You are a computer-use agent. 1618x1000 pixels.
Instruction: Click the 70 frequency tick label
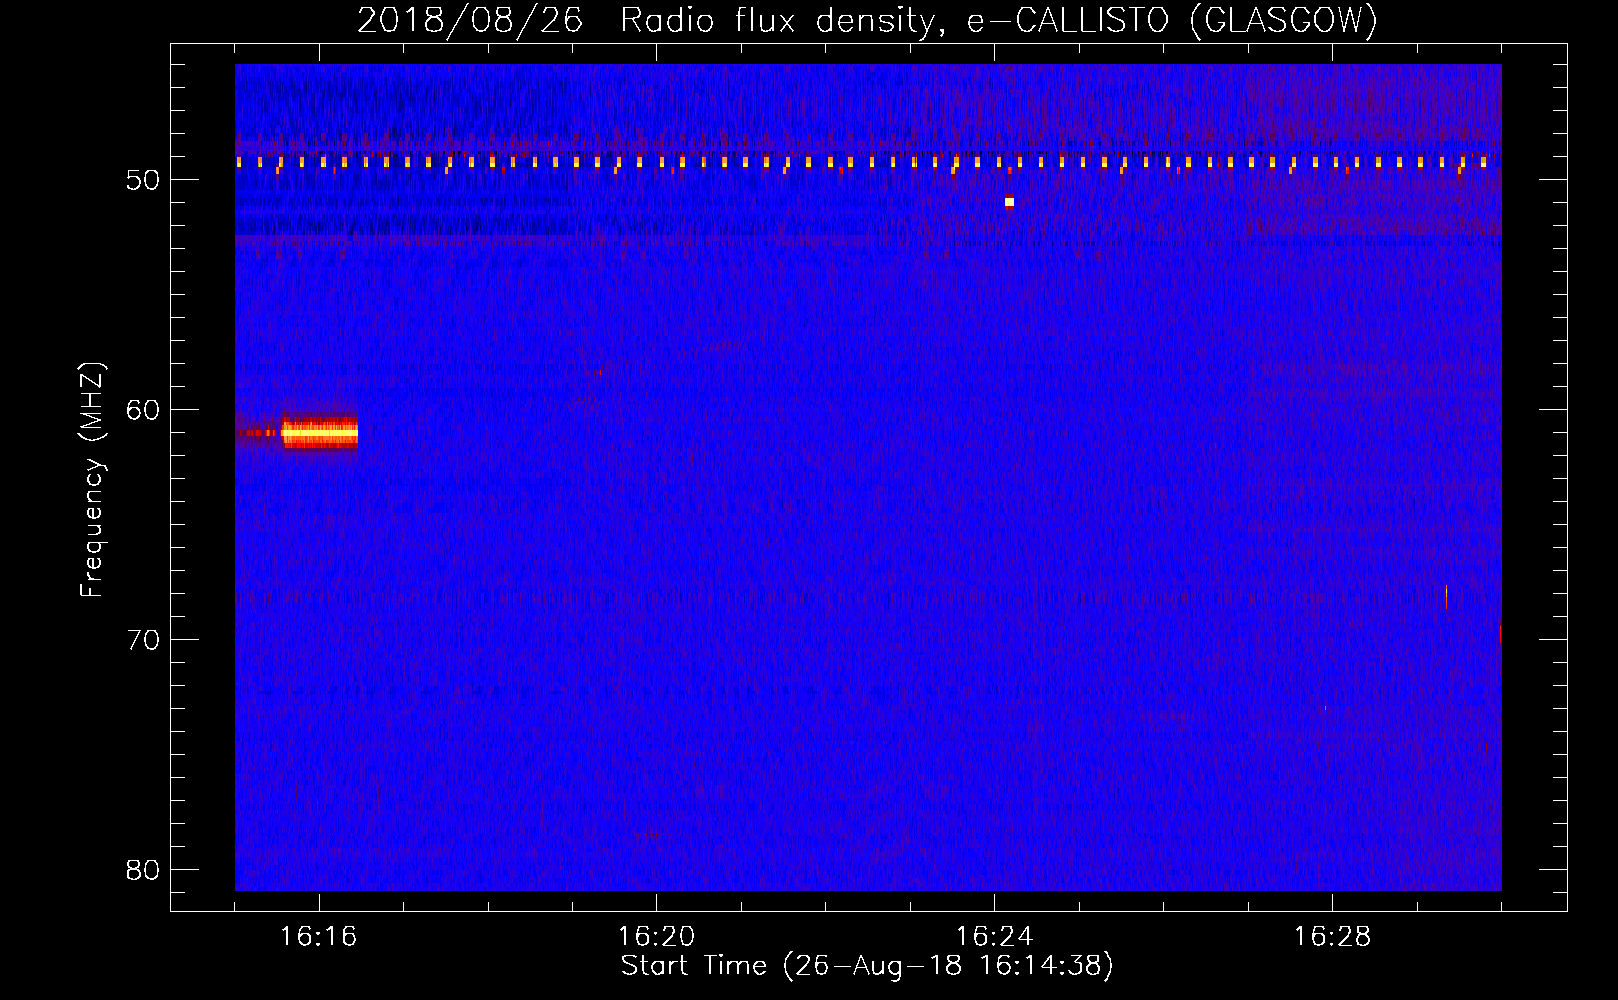[x=143, y=640]
